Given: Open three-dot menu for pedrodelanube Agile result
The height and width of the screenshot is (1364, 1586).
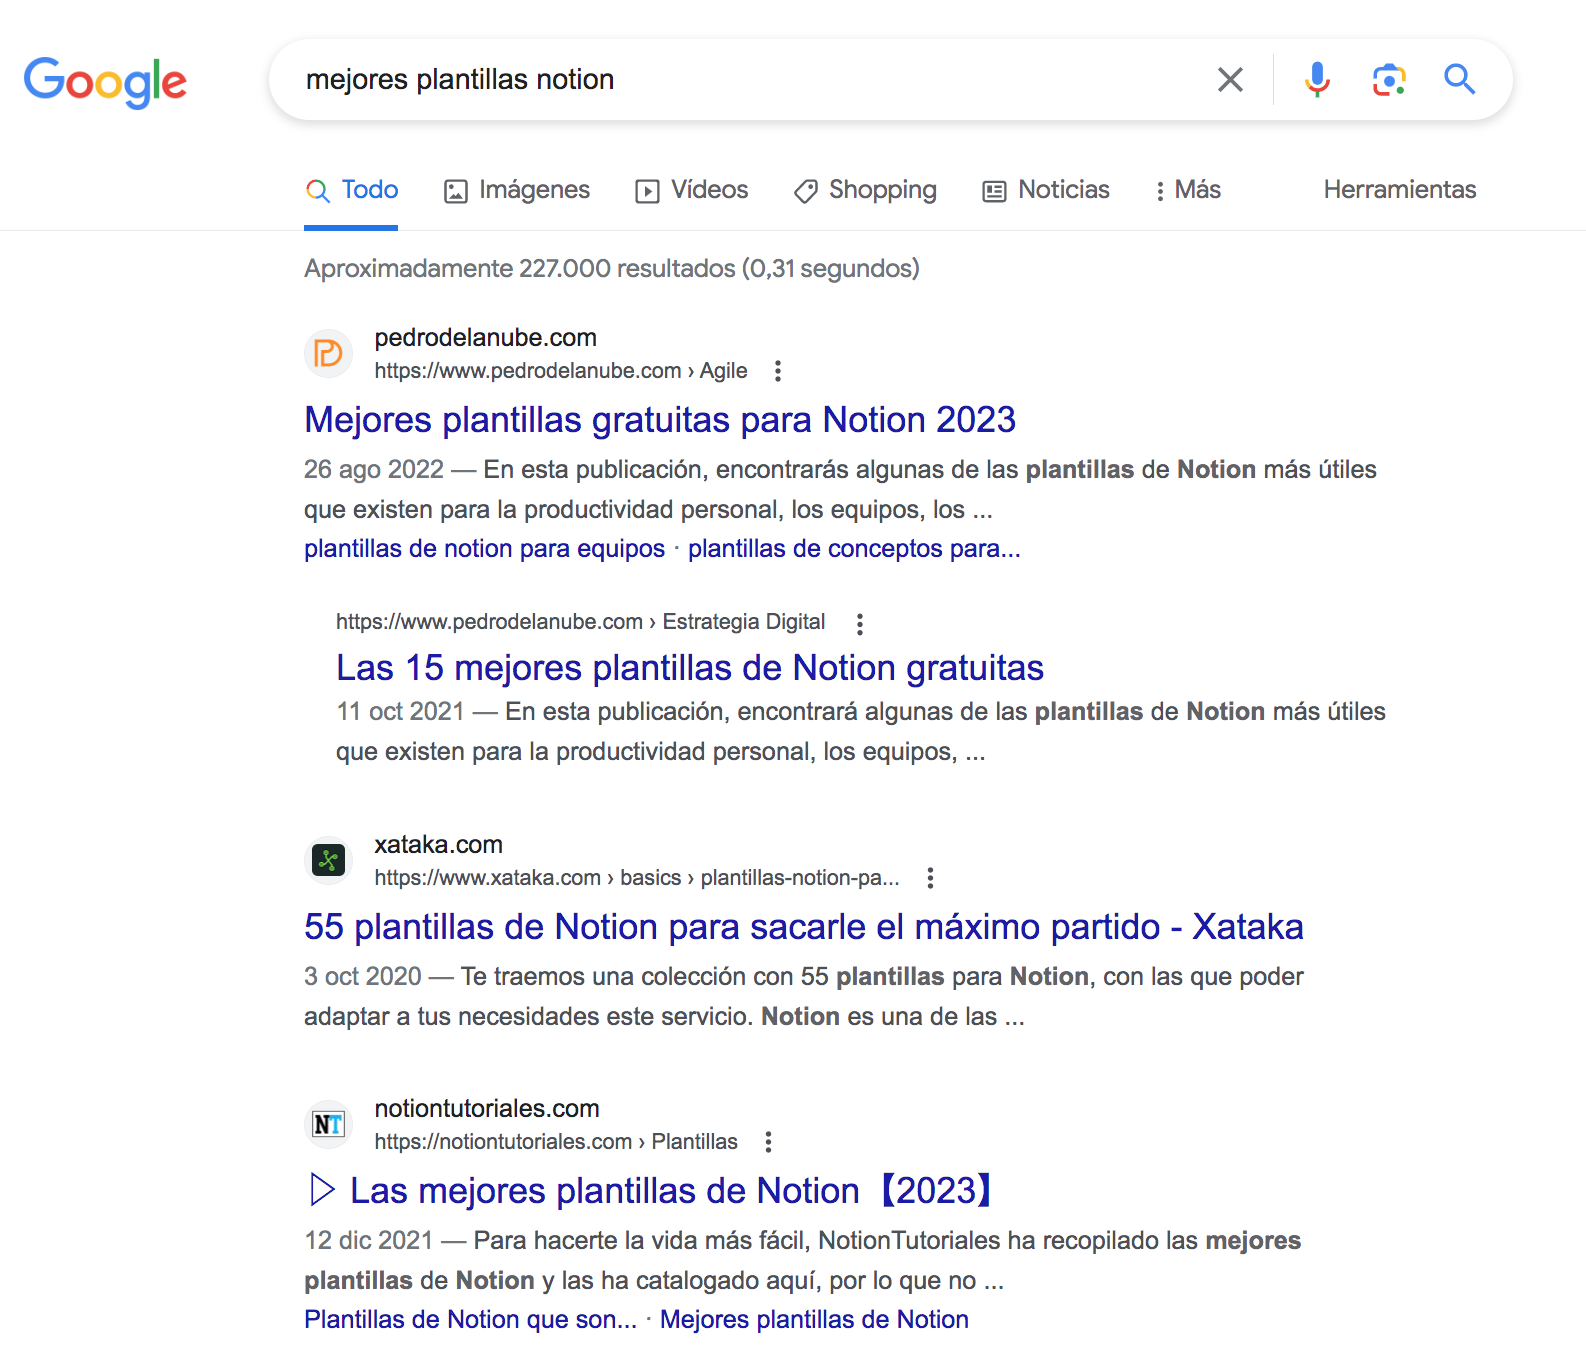Looking at the screenshot, I should pyautogui.click(x=778, y=372).
